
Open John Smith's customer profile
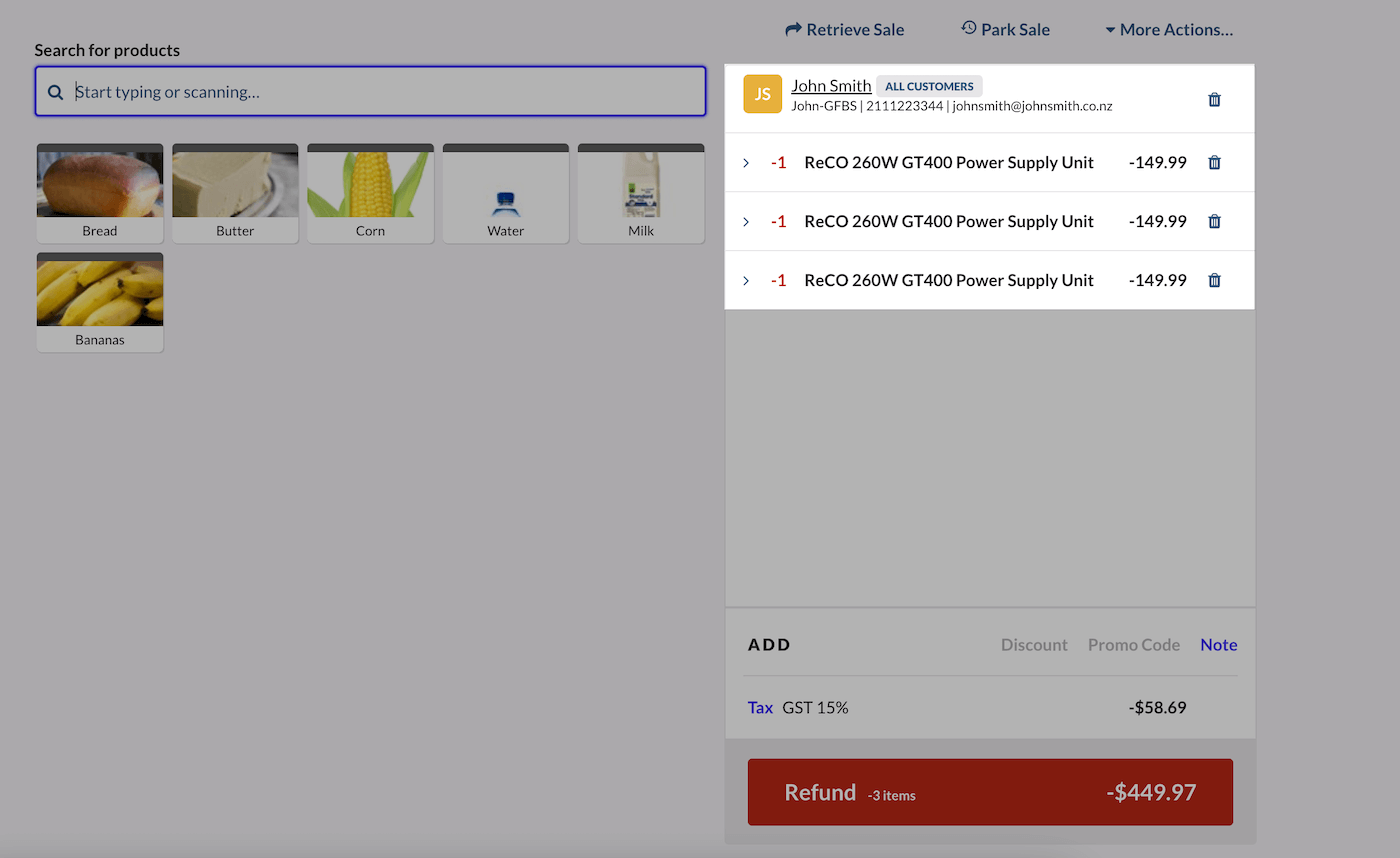click(831, 85)
